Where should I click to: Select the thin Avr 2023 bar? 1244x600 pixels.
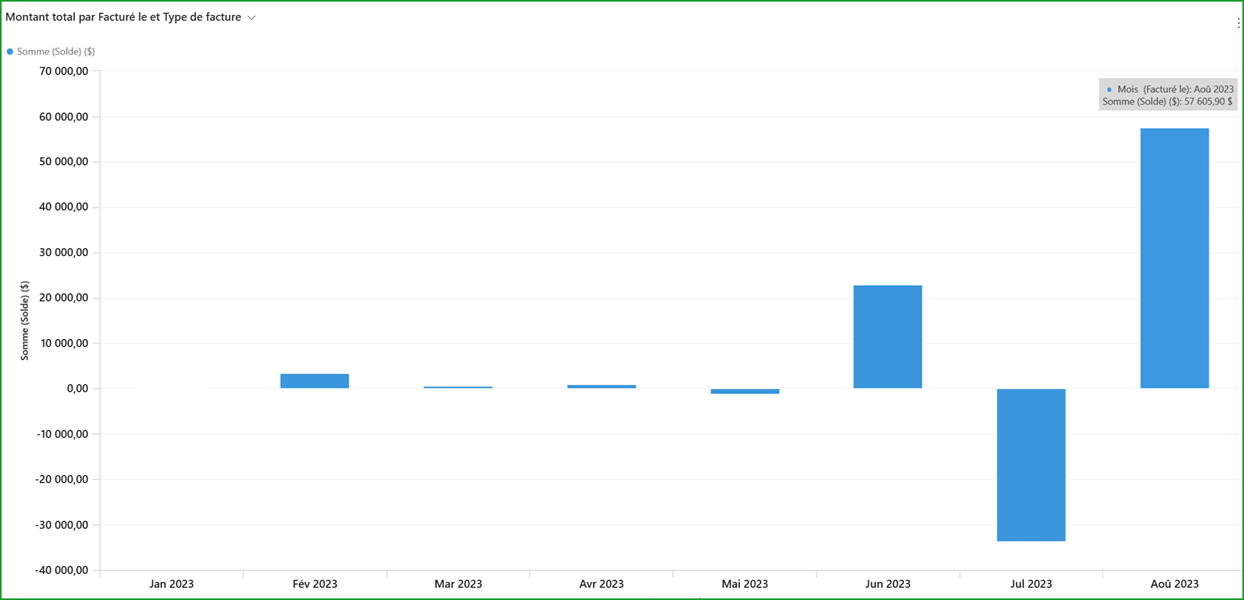[601, 386]
